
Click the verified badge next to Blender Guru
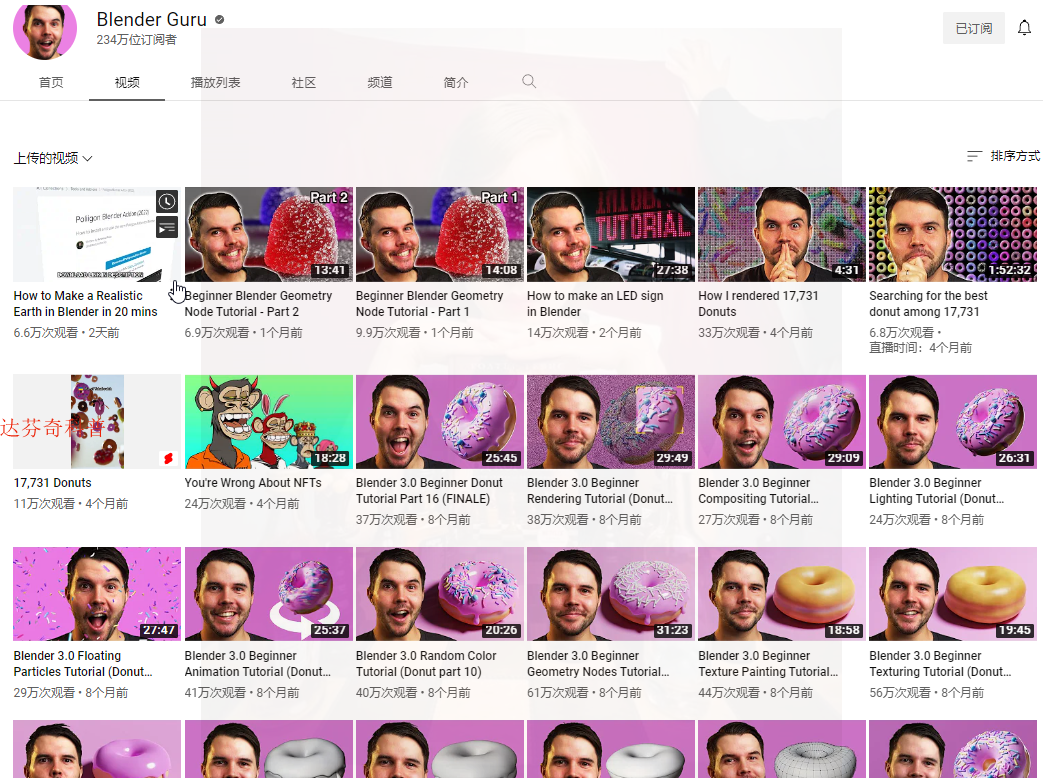[220, 20]
